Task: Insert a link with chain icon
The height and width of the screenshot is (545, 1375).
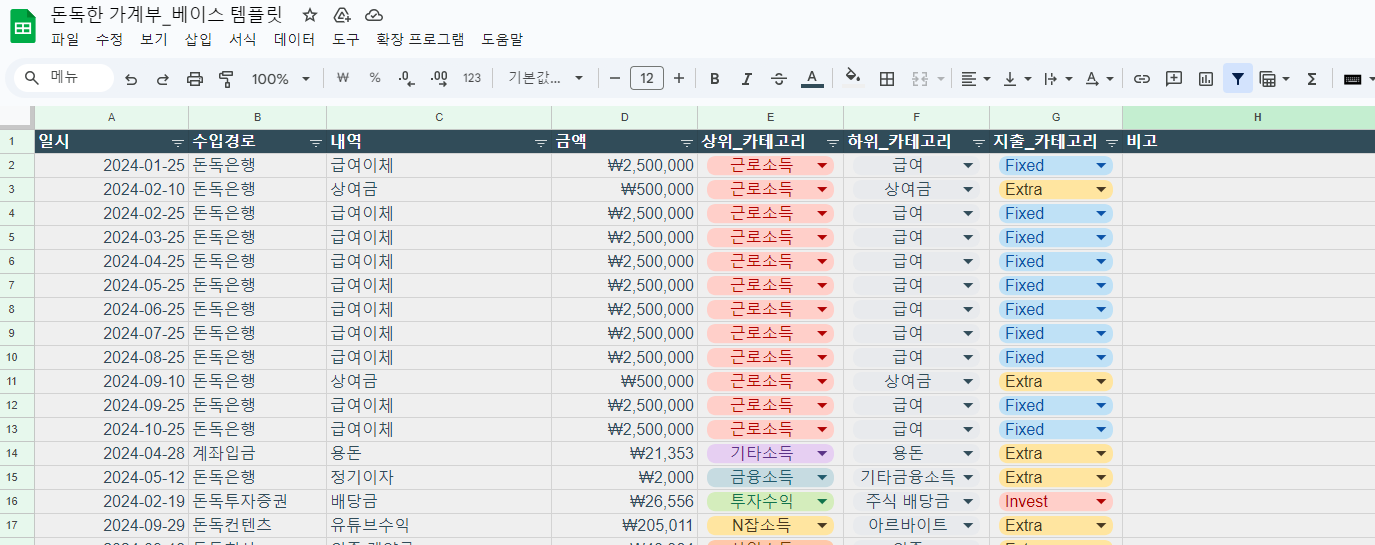Action: 1141,79
